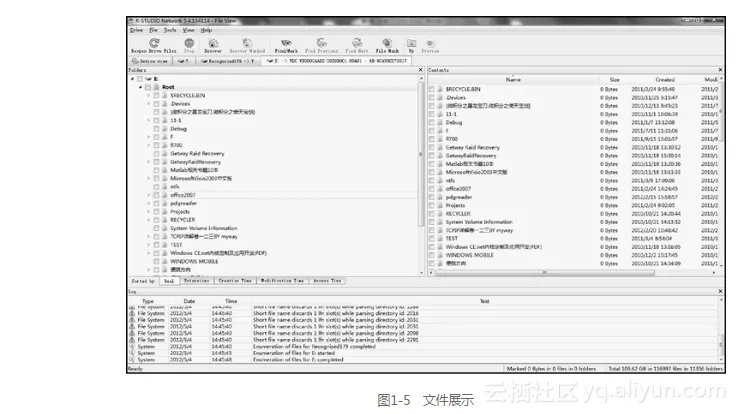Image resolution: width=737 pixels, height=414 pixels.
Task: Click the folder icon of office2007 in Folders tree
Action: point(165,195)
